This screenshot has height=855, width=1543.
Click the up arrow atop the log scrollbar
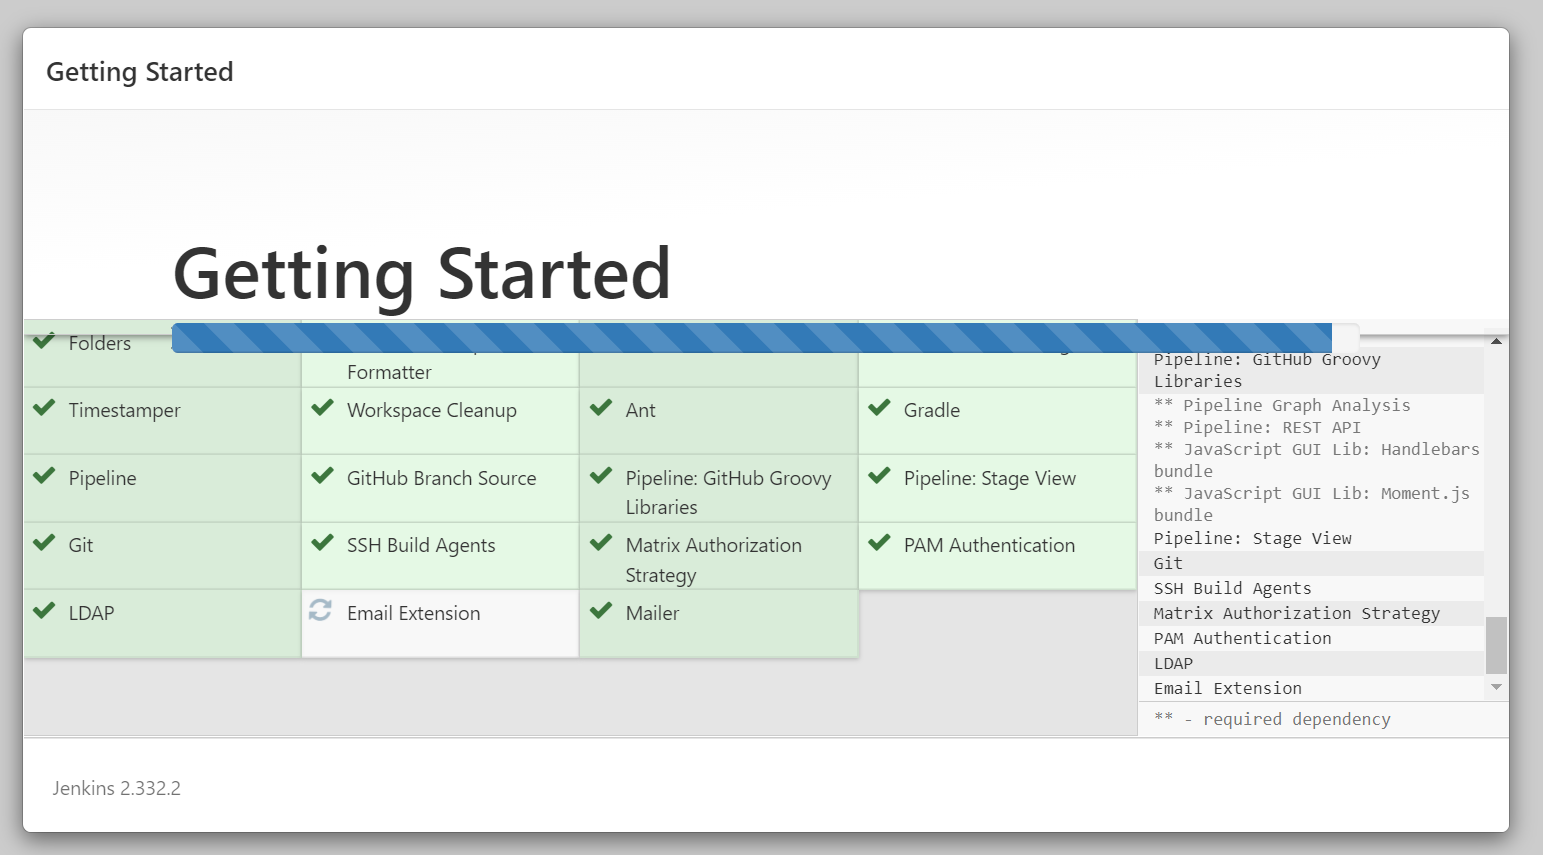coord(1496,340)
